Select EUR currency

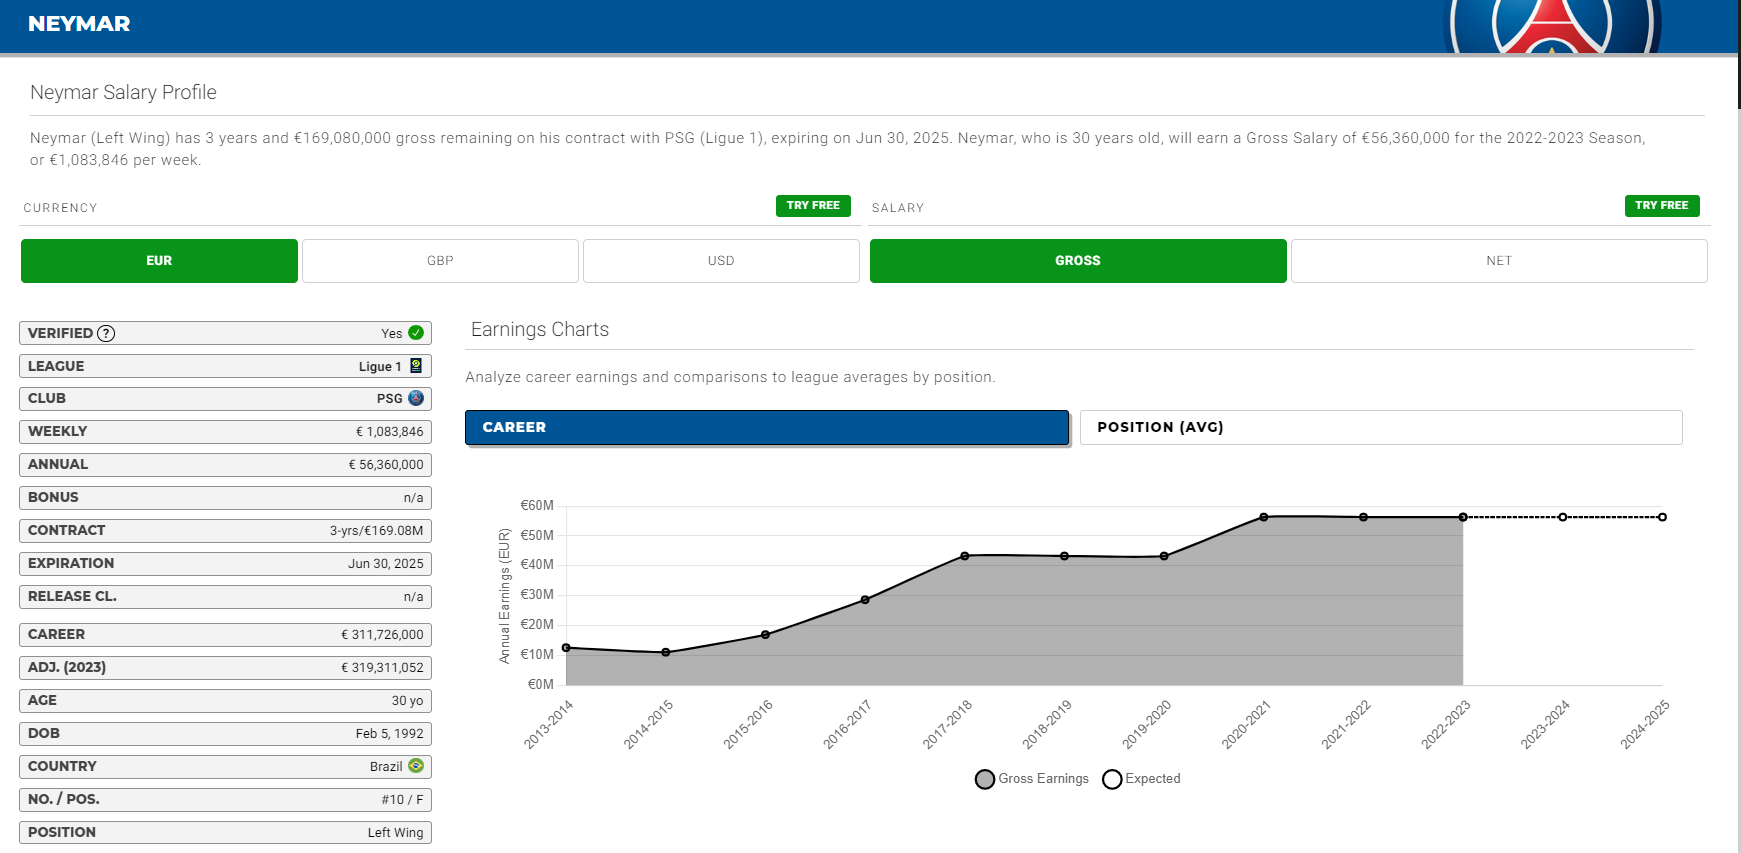tap(159, 261)
